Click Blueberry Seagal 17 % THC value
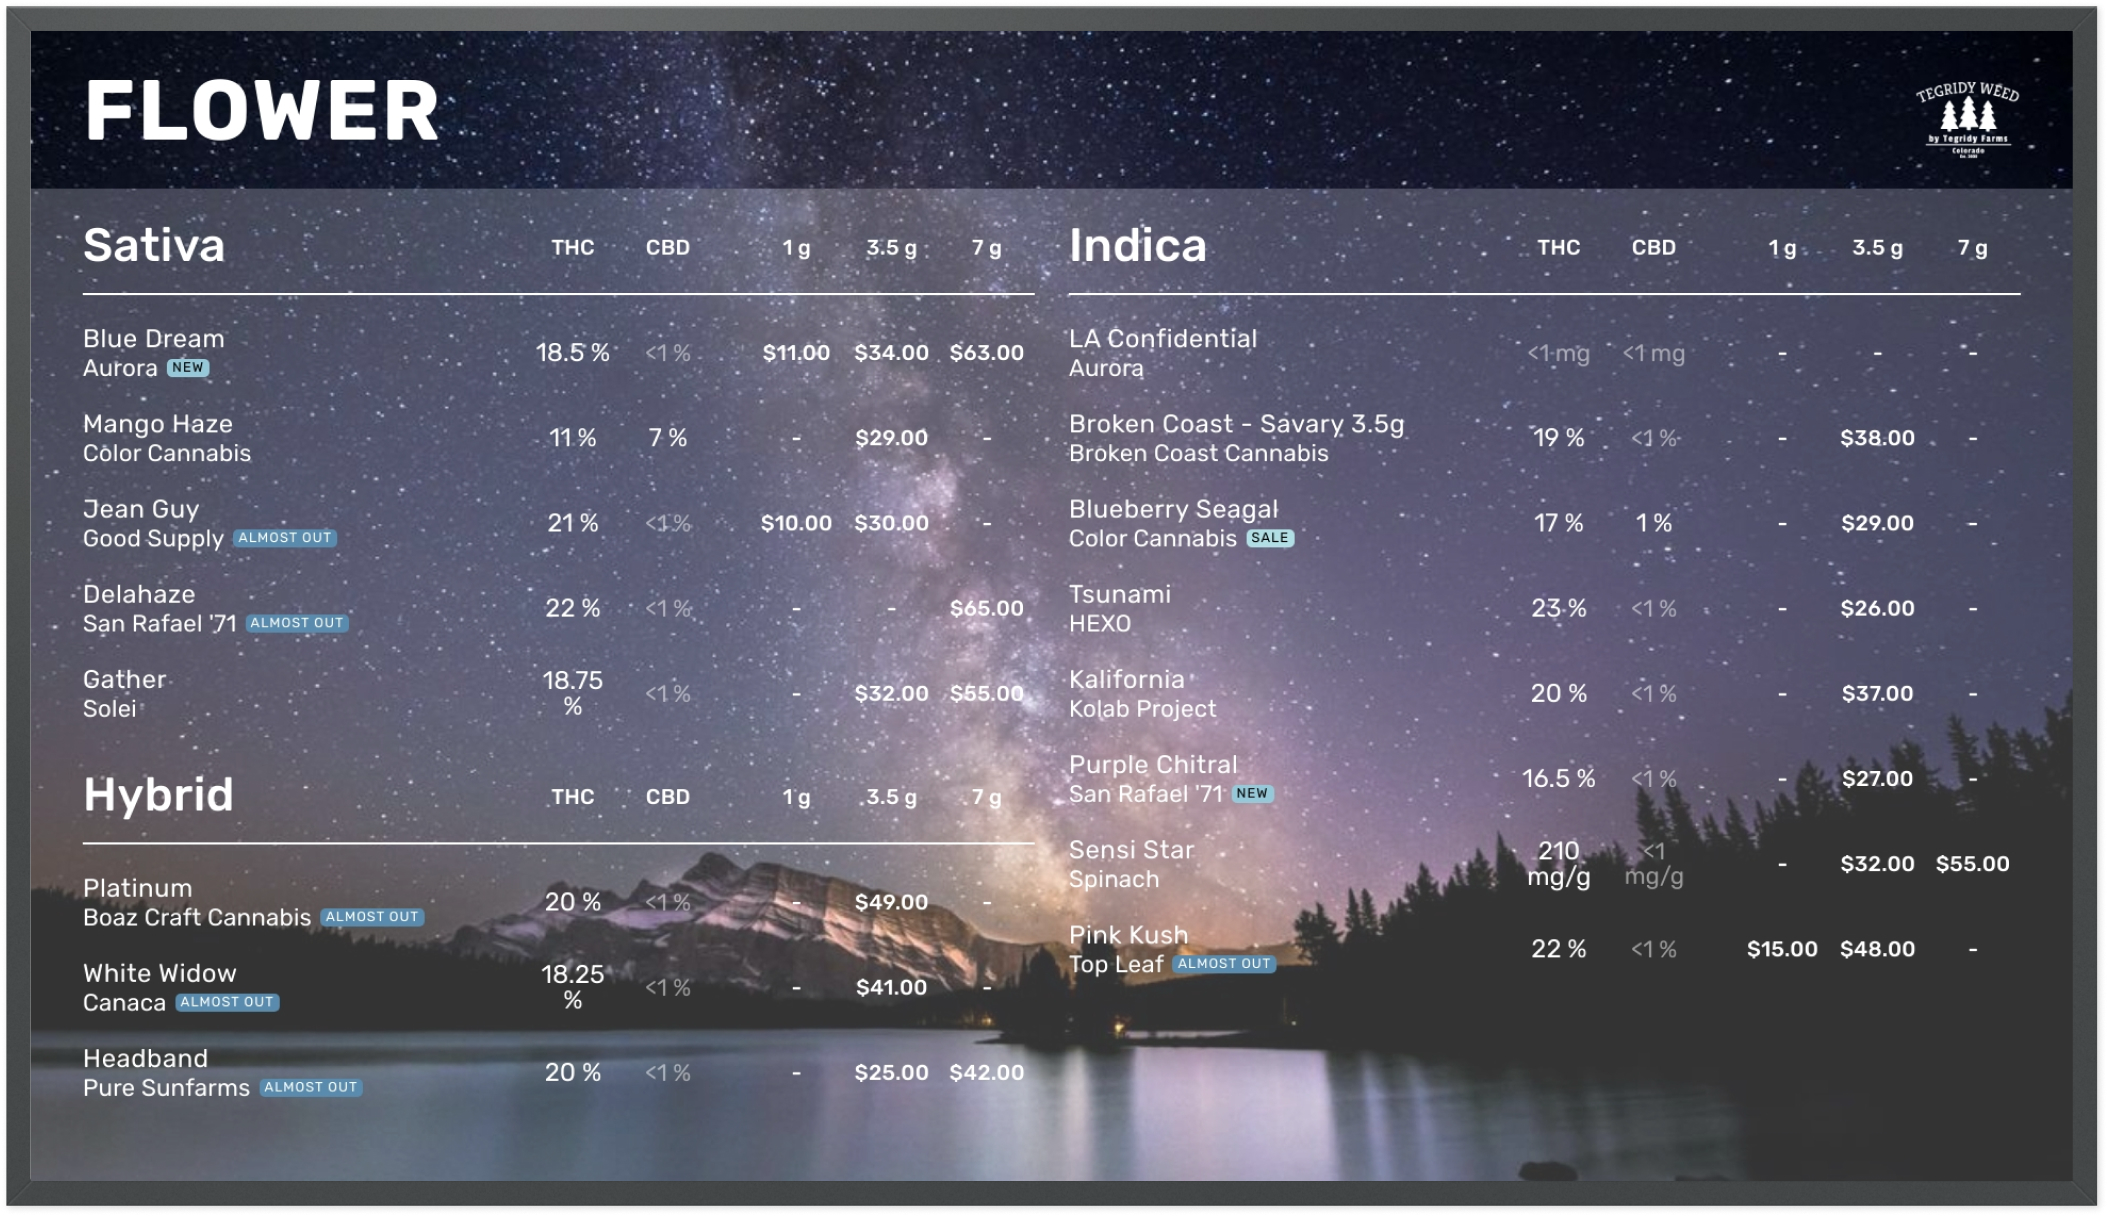2108x1216 pixels. [x=1559, y=523]
